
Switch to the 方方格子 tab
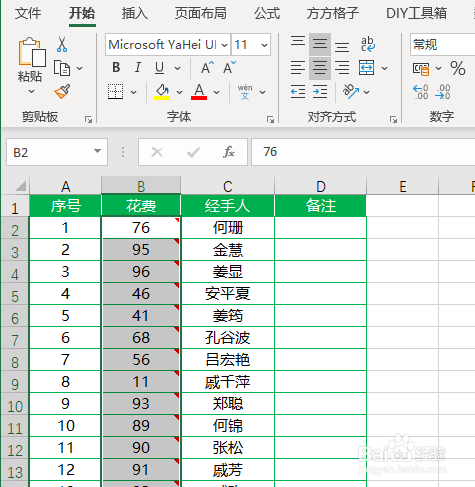pyautogui.click(x=333, y=13)
